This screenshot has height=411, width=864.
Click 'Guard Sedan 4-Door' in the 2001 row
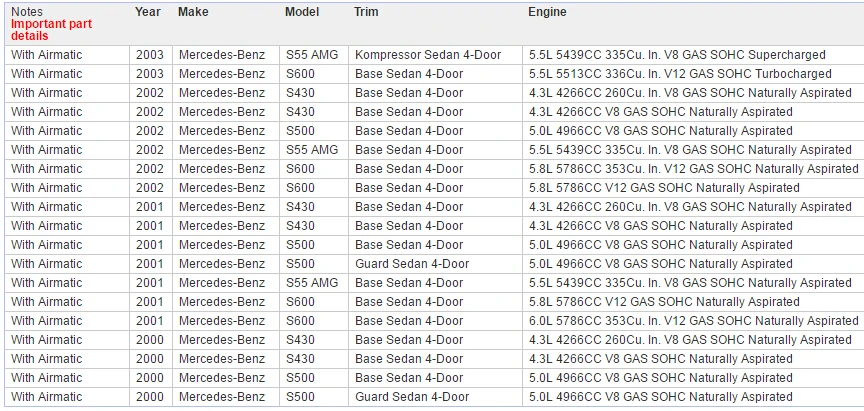pos(412,264)
